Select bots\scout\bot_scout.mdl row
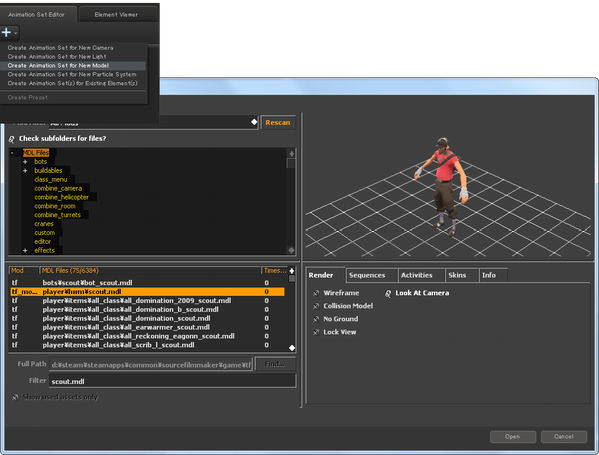The height and width of the screenshot is (455, 599). click(147, 283)
